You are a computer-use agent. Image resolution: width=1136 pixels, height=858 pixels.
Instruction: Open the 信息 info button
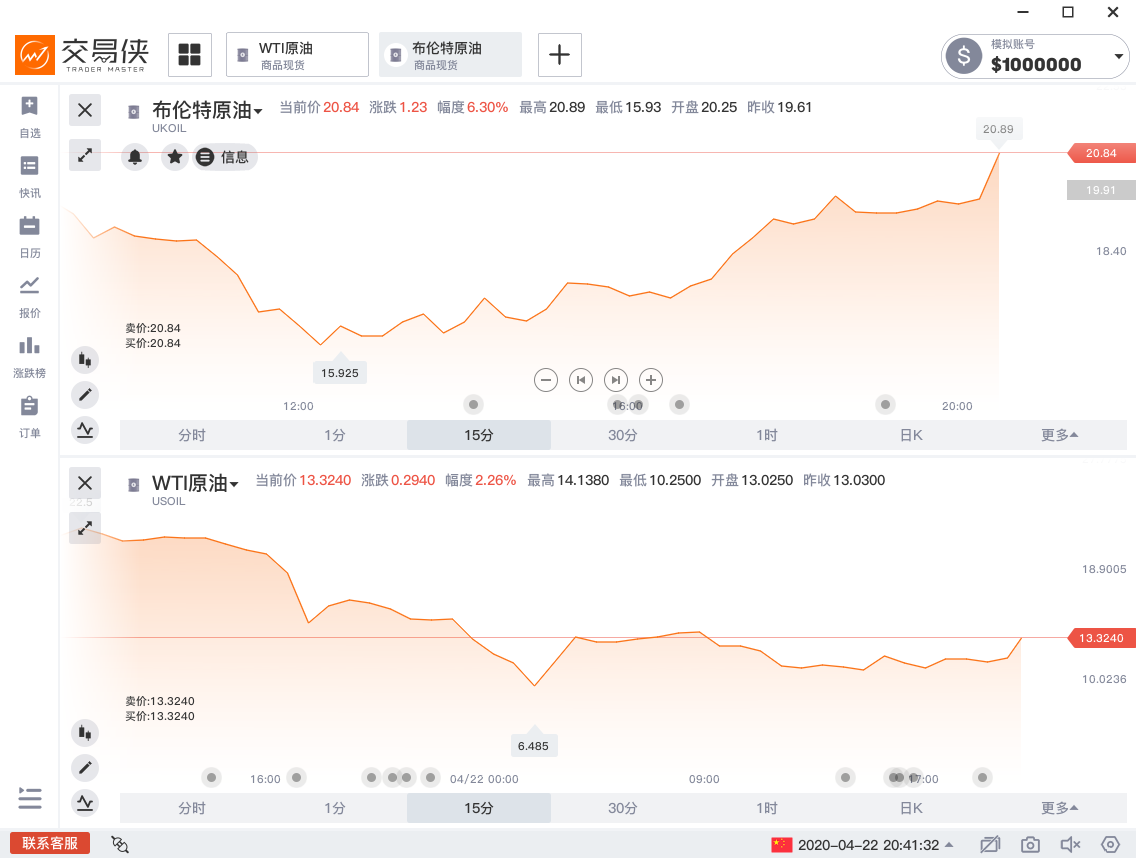click(225, 157)
